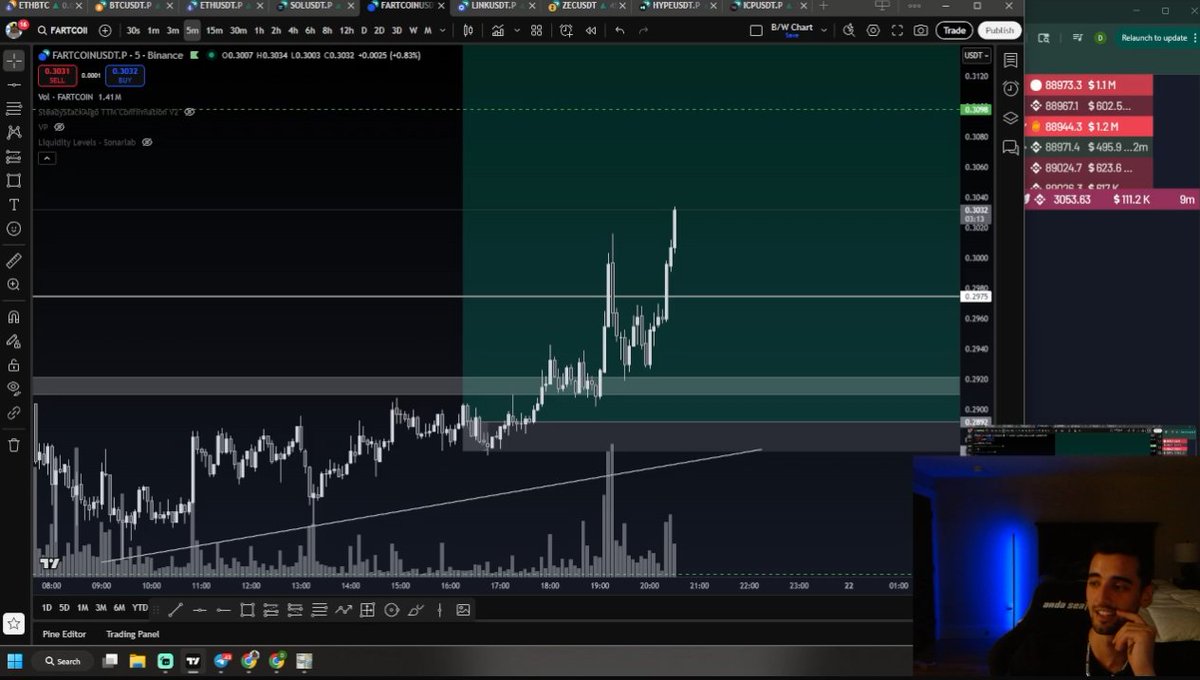Open the Watchlist panel icon
The width and height of the screenshot is (1200, 680).
1011,60
